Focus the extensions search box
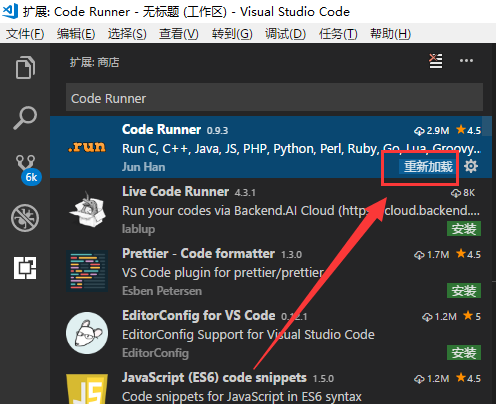 (x=274, y=97)
